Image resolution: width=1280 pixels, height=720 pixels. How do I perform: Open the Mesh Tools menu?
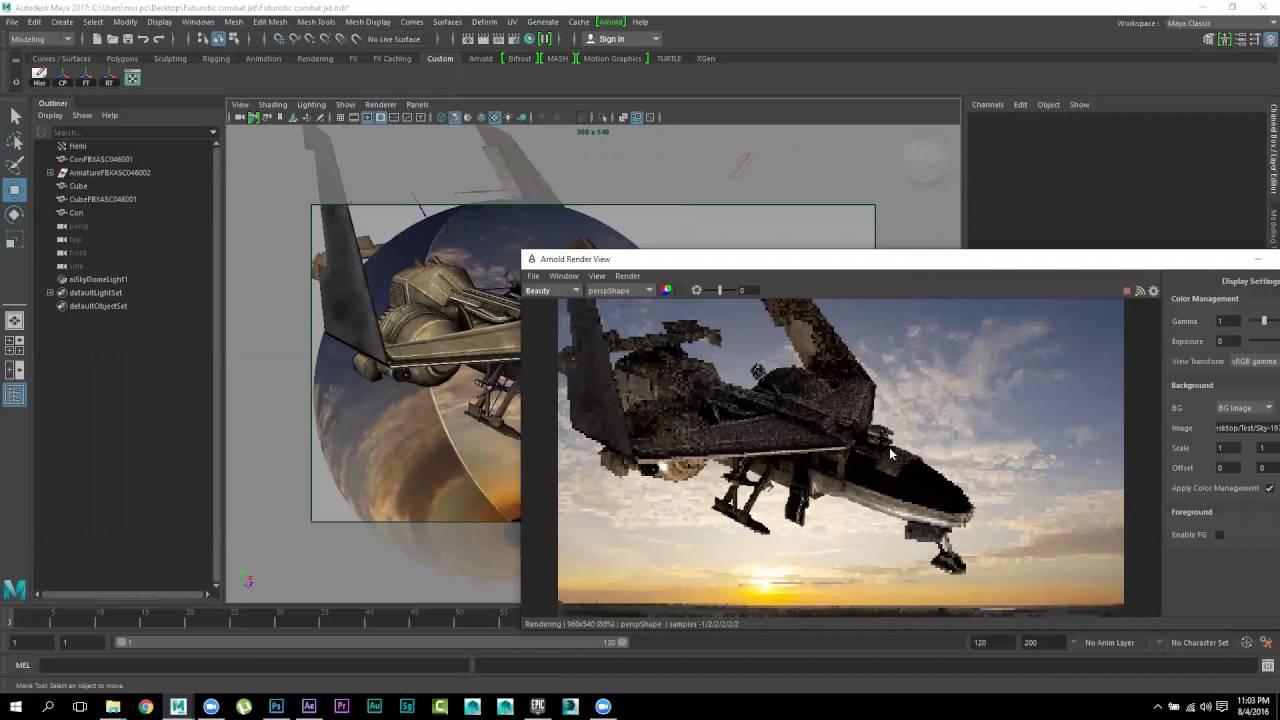click(316, 22)
